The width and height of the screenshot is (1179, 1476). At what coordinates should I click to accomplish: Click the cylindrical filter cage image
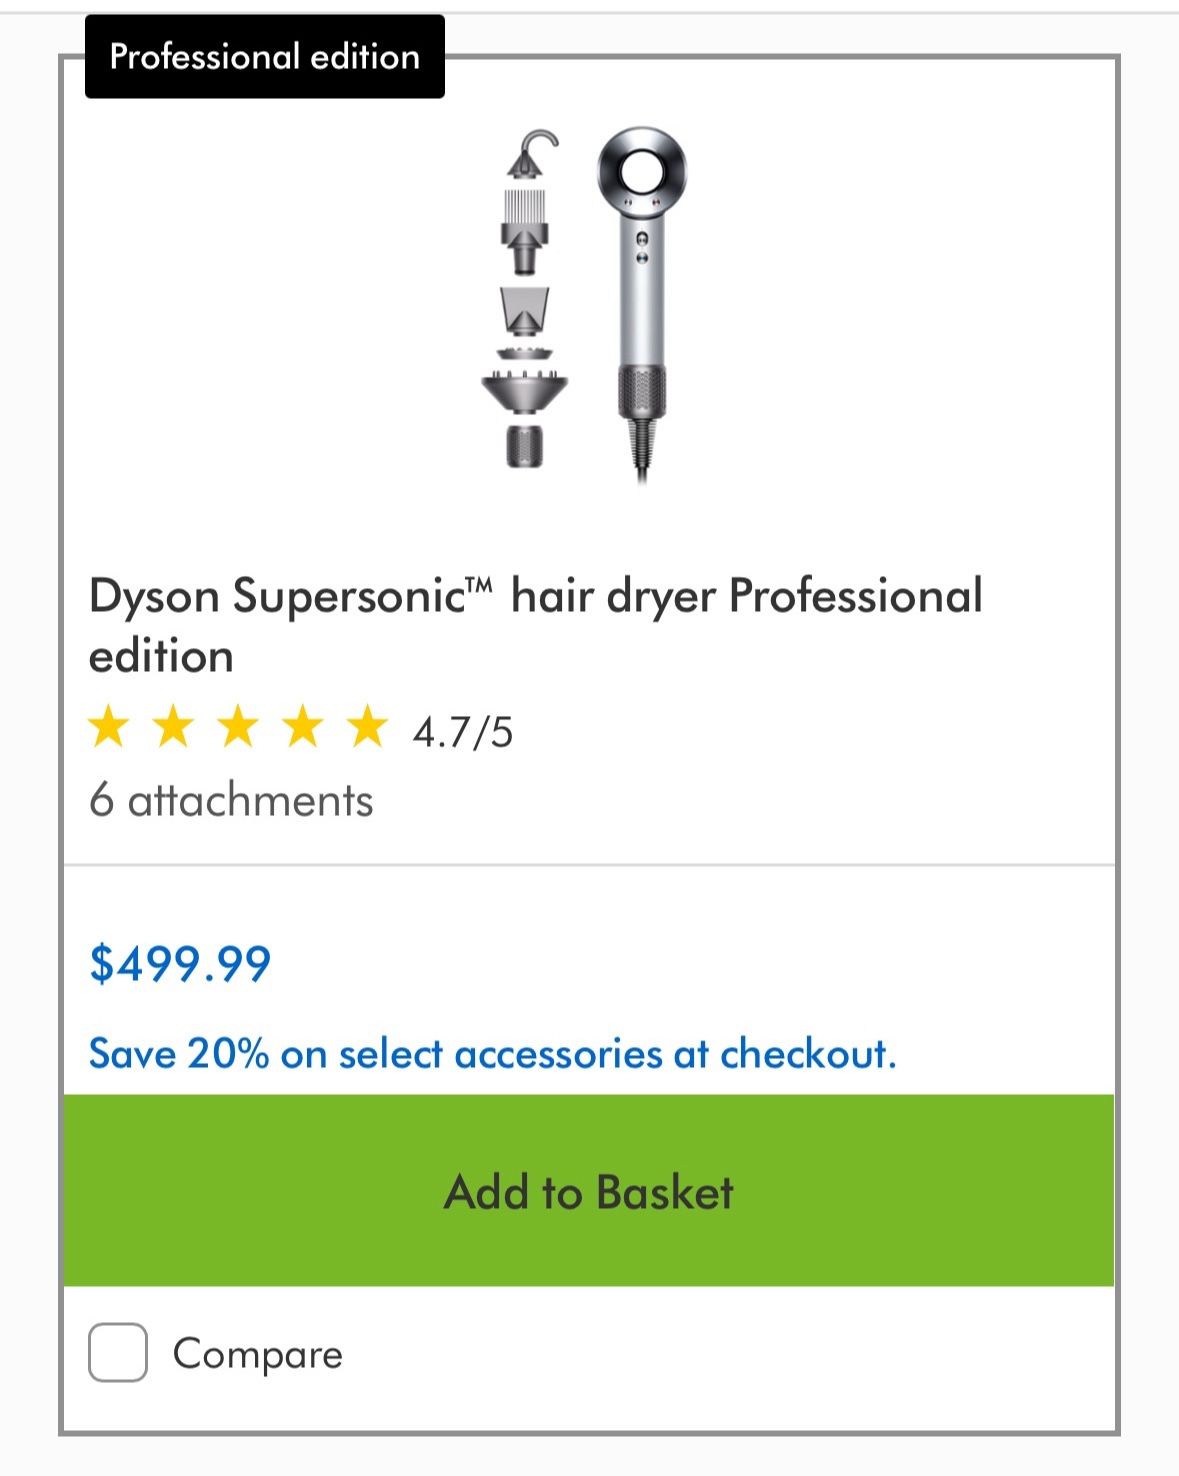[524, 445]
